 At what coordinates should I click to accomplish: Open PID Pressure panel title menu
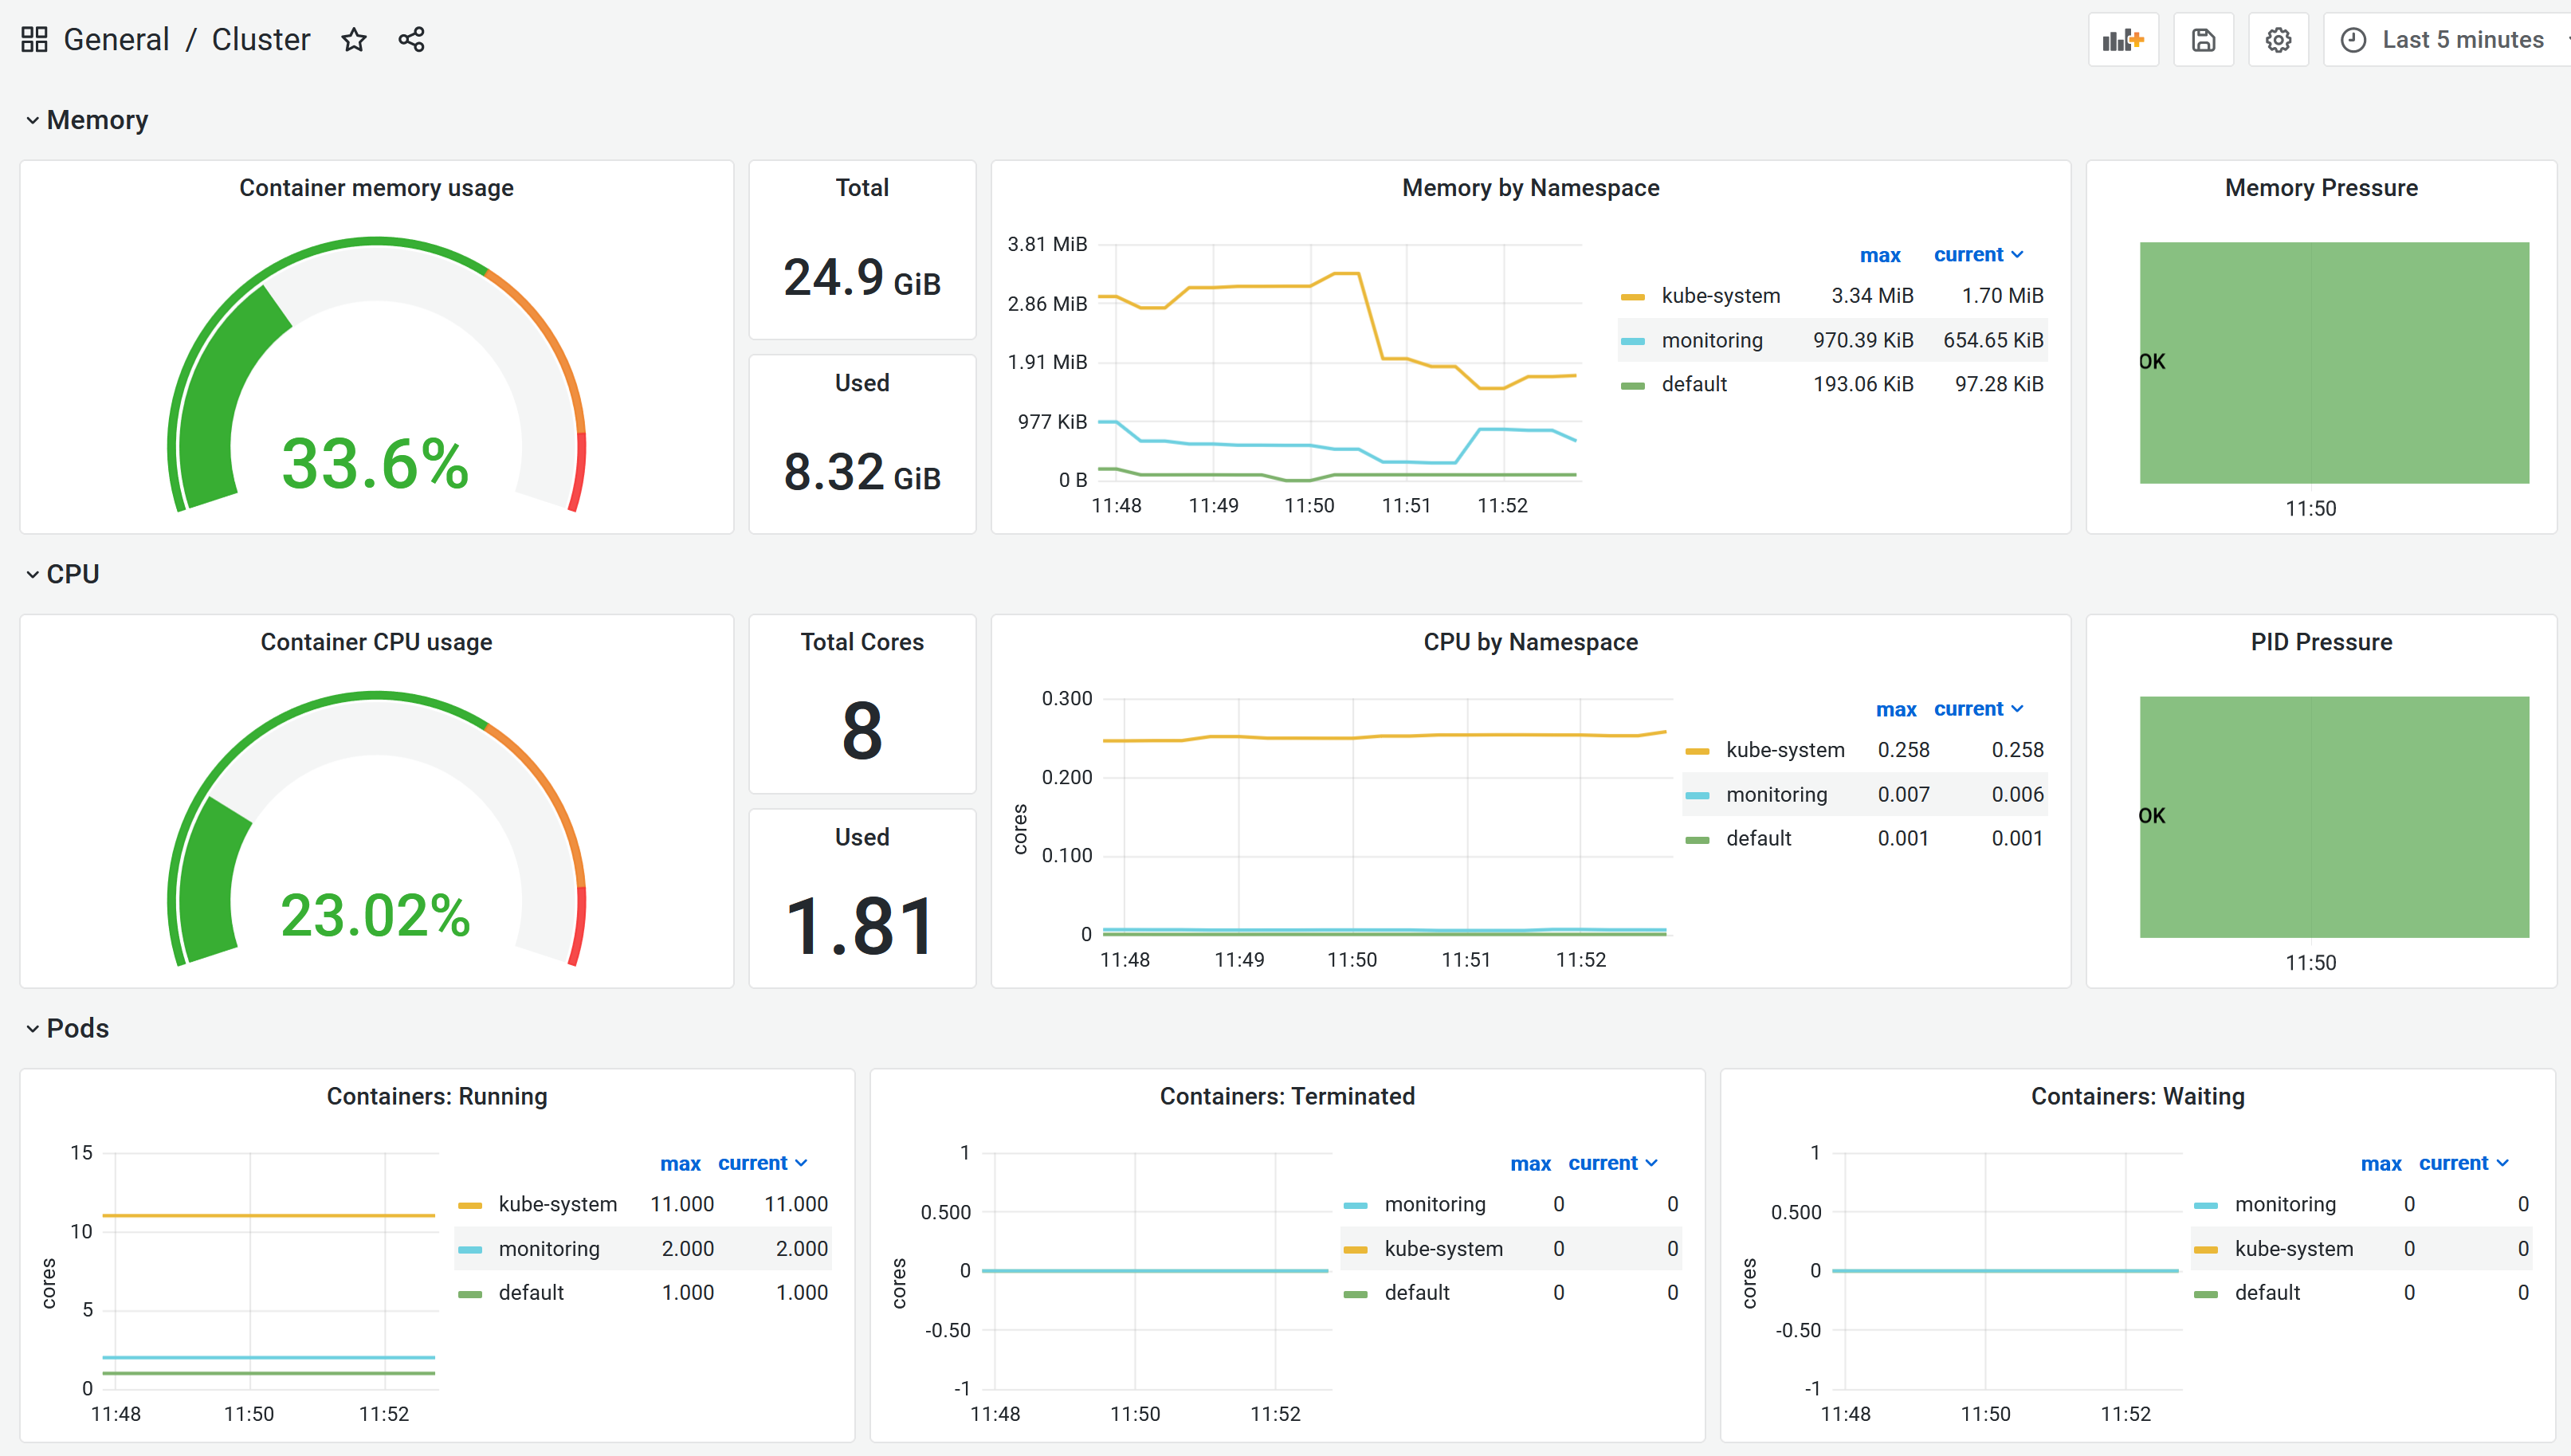(2321, 642)
